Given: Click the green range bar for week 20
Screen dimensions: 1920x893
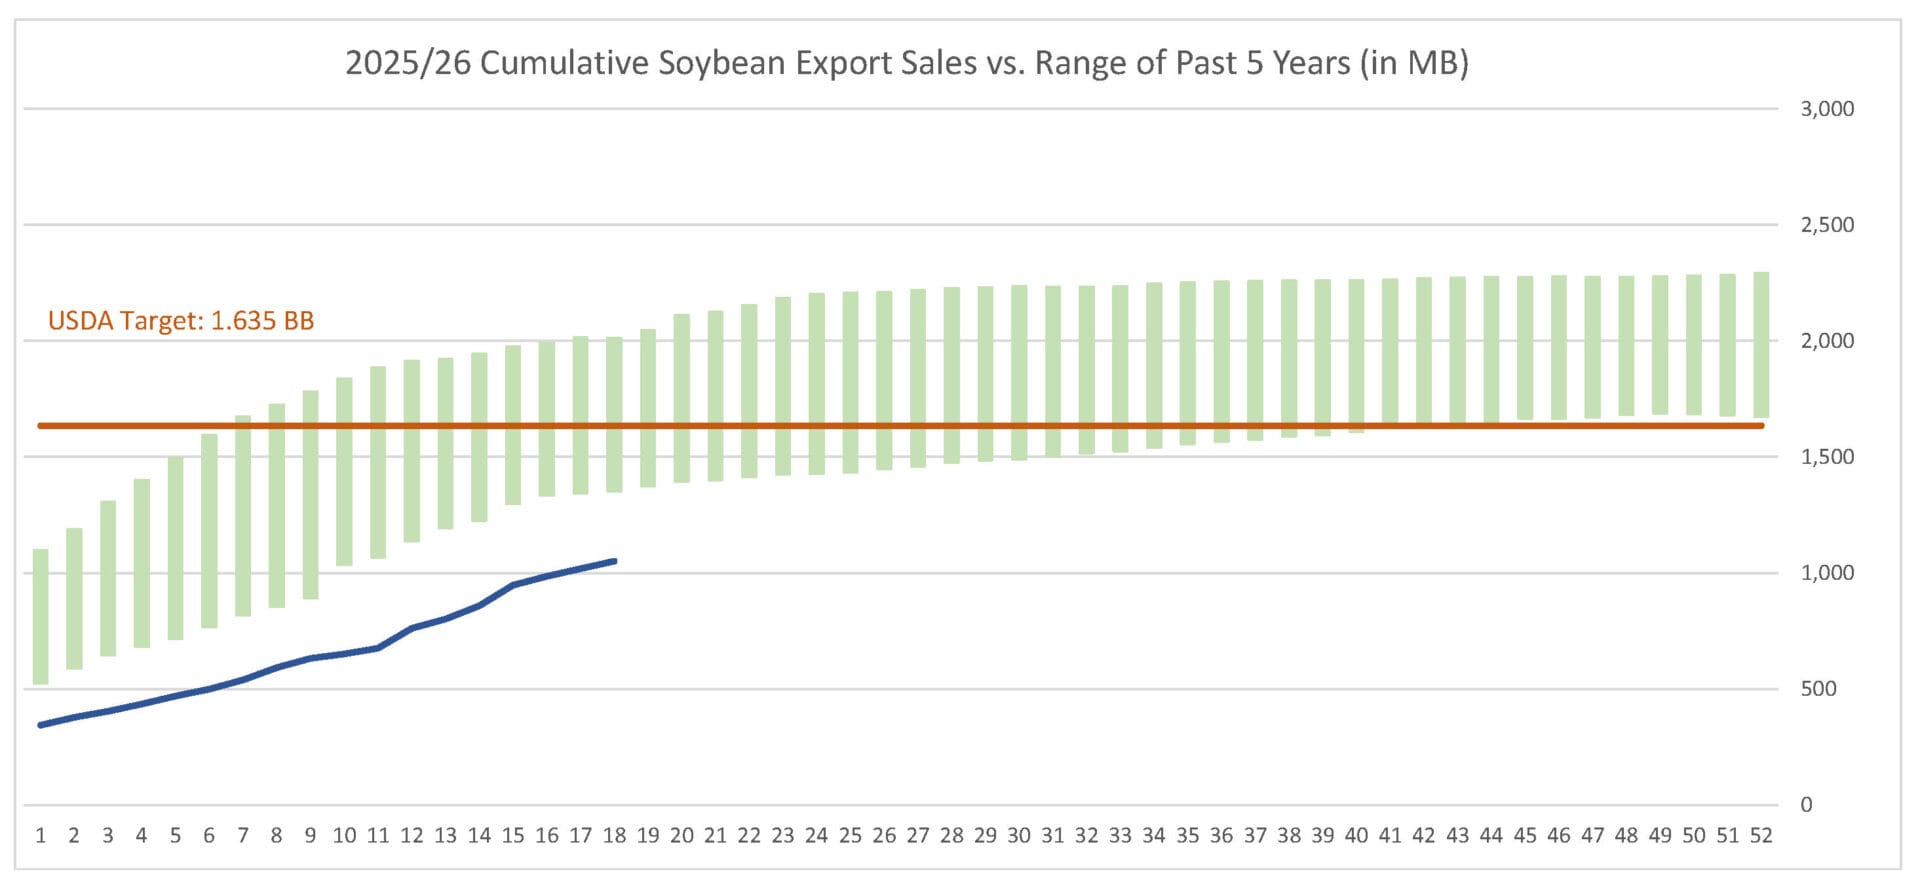Looking at the screenshot, I should click(x=682, y=398).
